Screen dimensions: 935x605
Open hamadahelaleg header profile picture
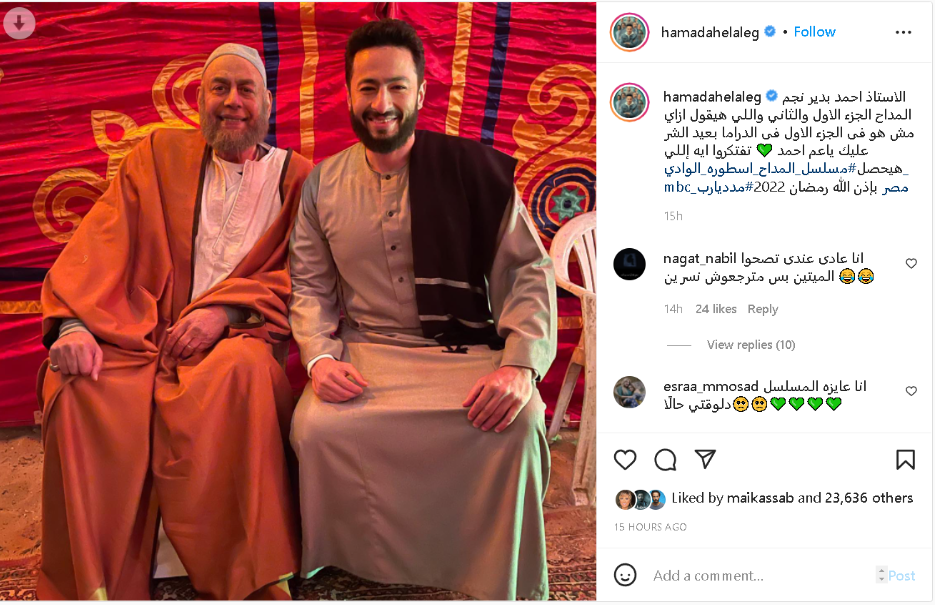tap(629, 32)
